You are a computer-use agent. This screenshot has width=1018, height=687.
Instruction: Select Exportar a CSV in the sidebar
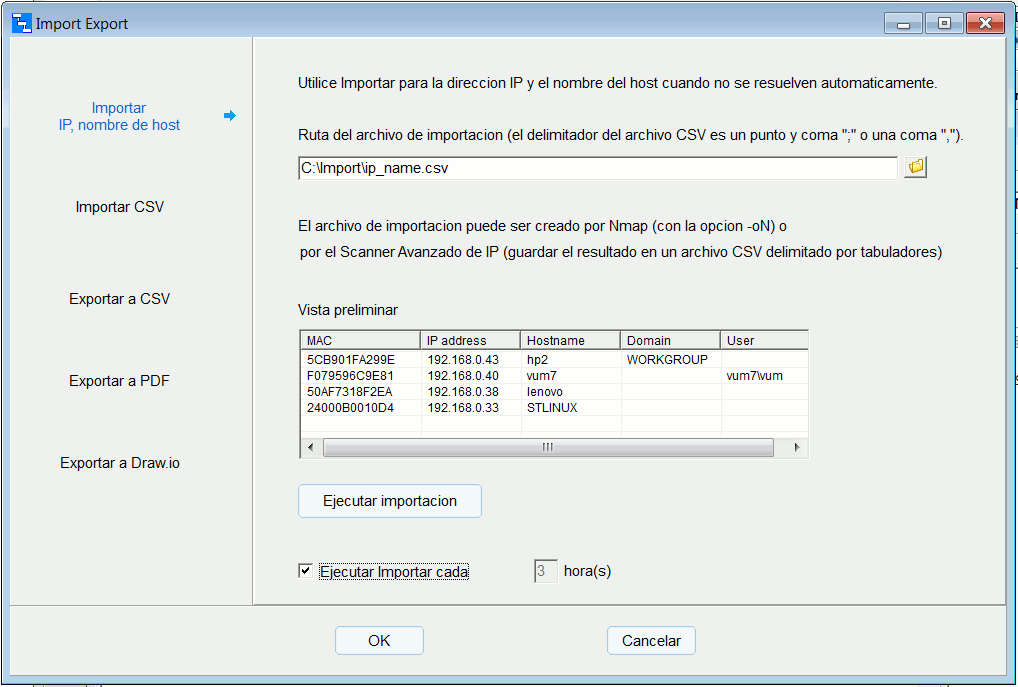pos(119,298)
